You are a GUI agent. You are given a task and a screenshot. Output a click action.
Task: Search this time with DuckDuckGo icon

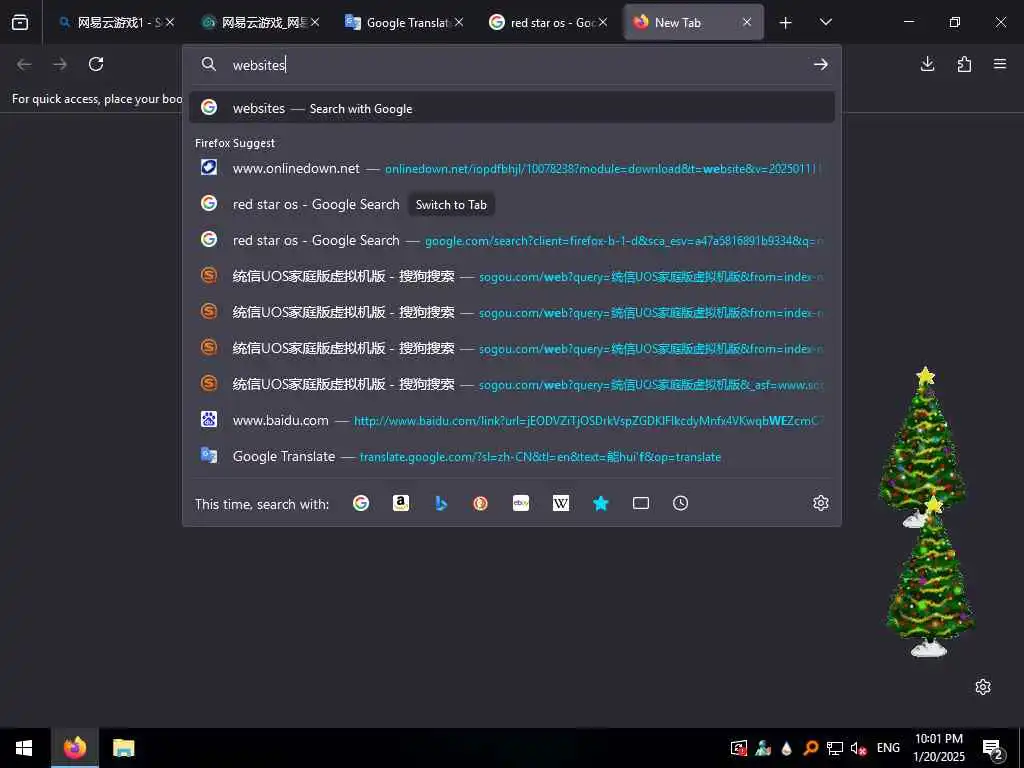(481, 503)
